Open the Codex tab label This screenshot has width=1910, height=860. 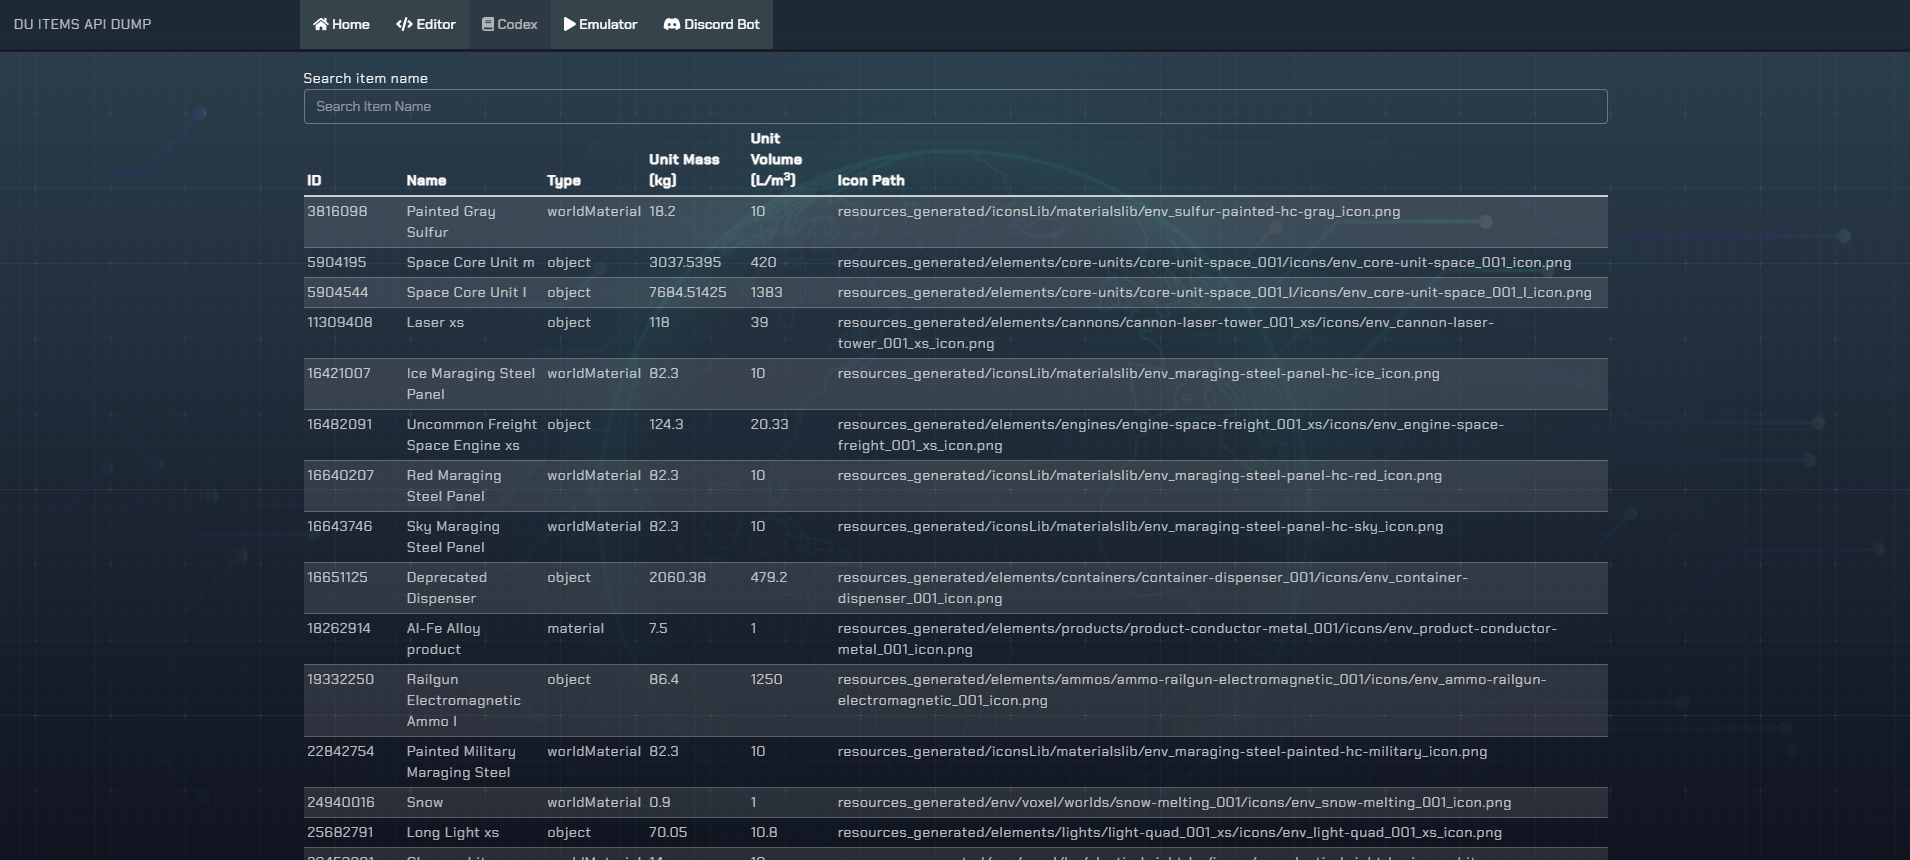point(517,24)
